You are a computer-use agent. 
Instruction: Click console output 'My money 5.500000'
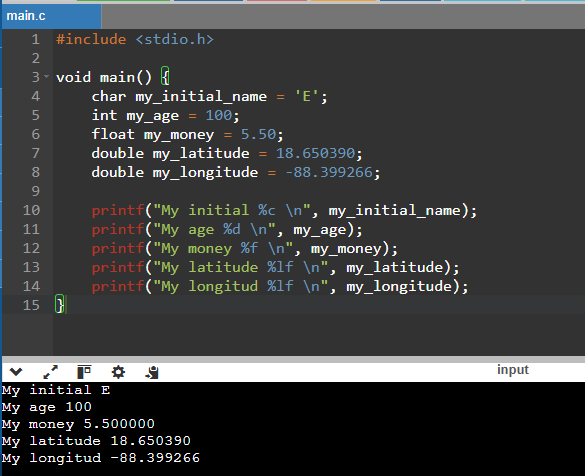[x=78, y=424]
